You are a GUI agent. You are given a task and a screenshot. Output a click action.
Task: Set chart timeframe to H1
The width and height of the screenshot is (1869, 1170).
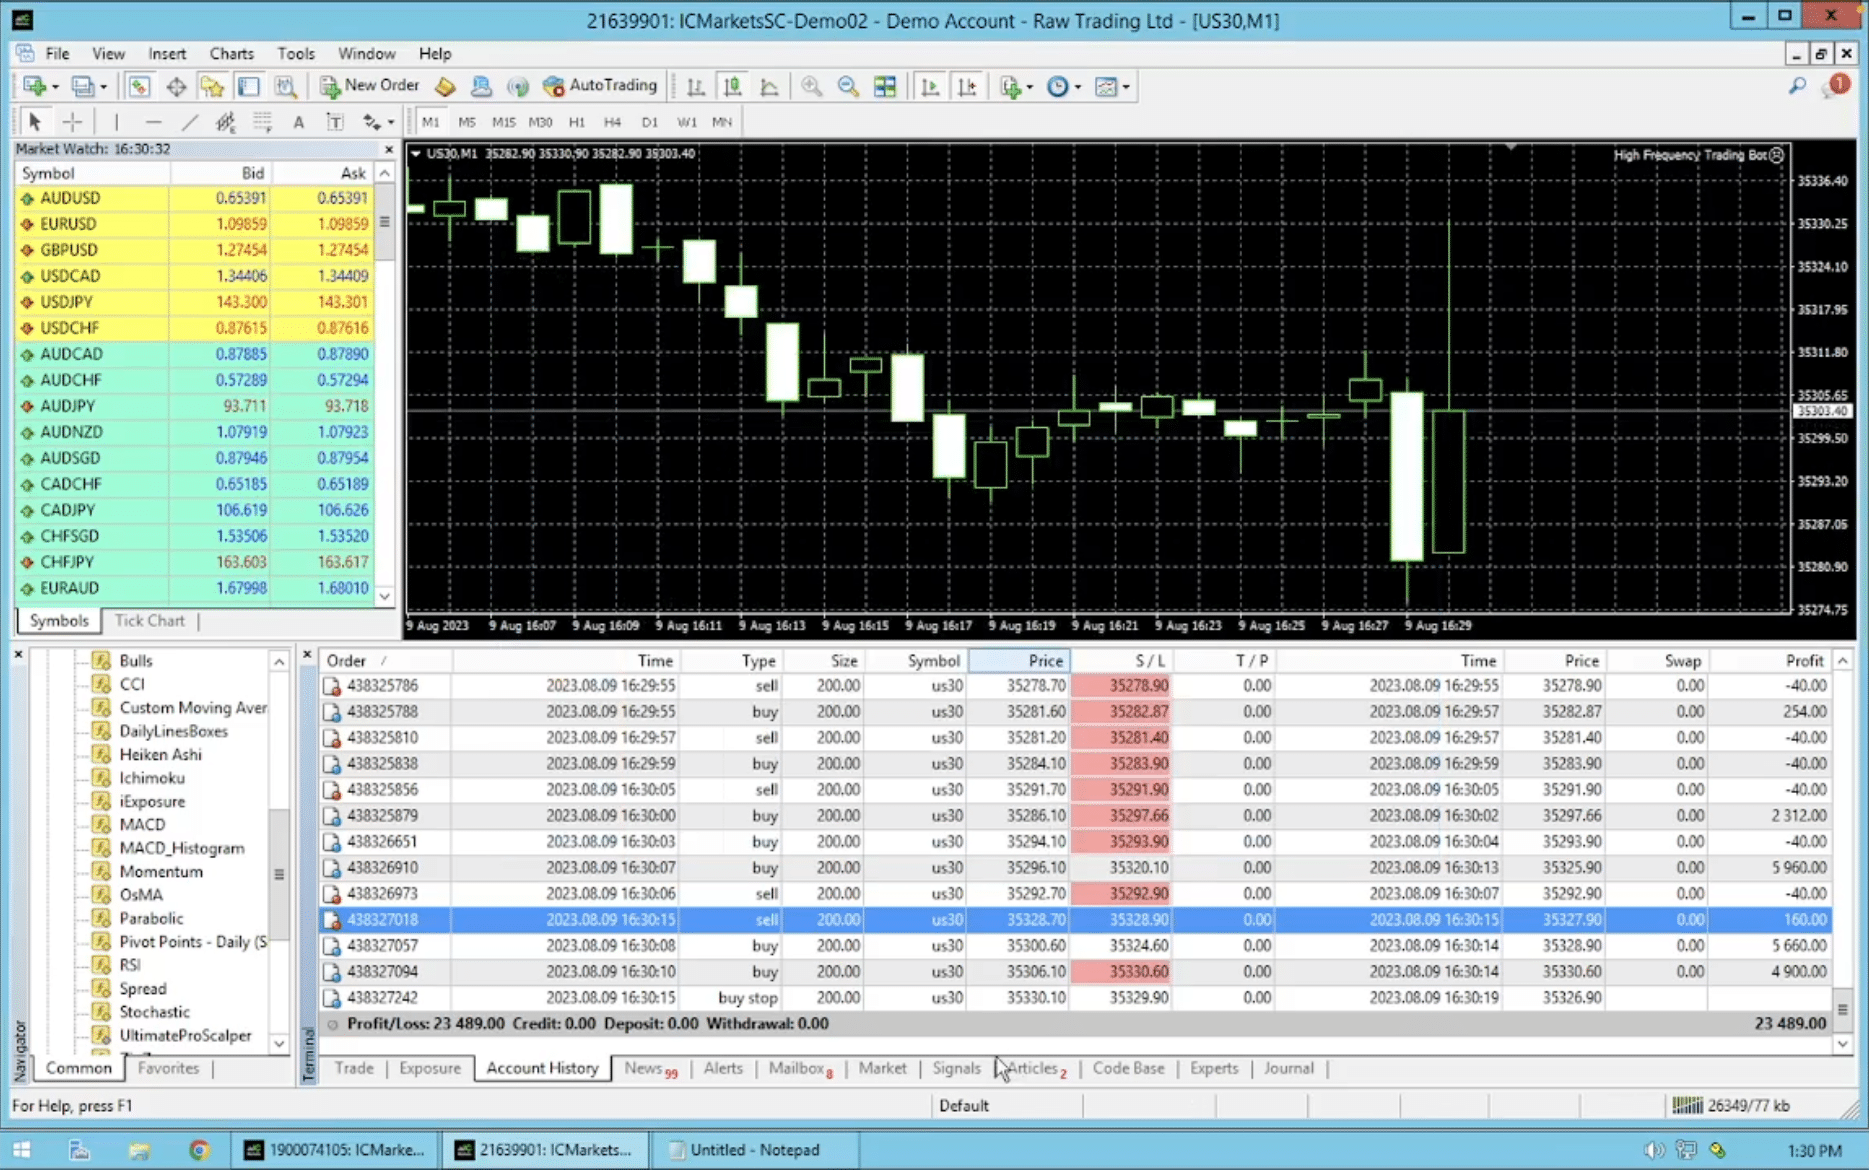pos(577,122)
